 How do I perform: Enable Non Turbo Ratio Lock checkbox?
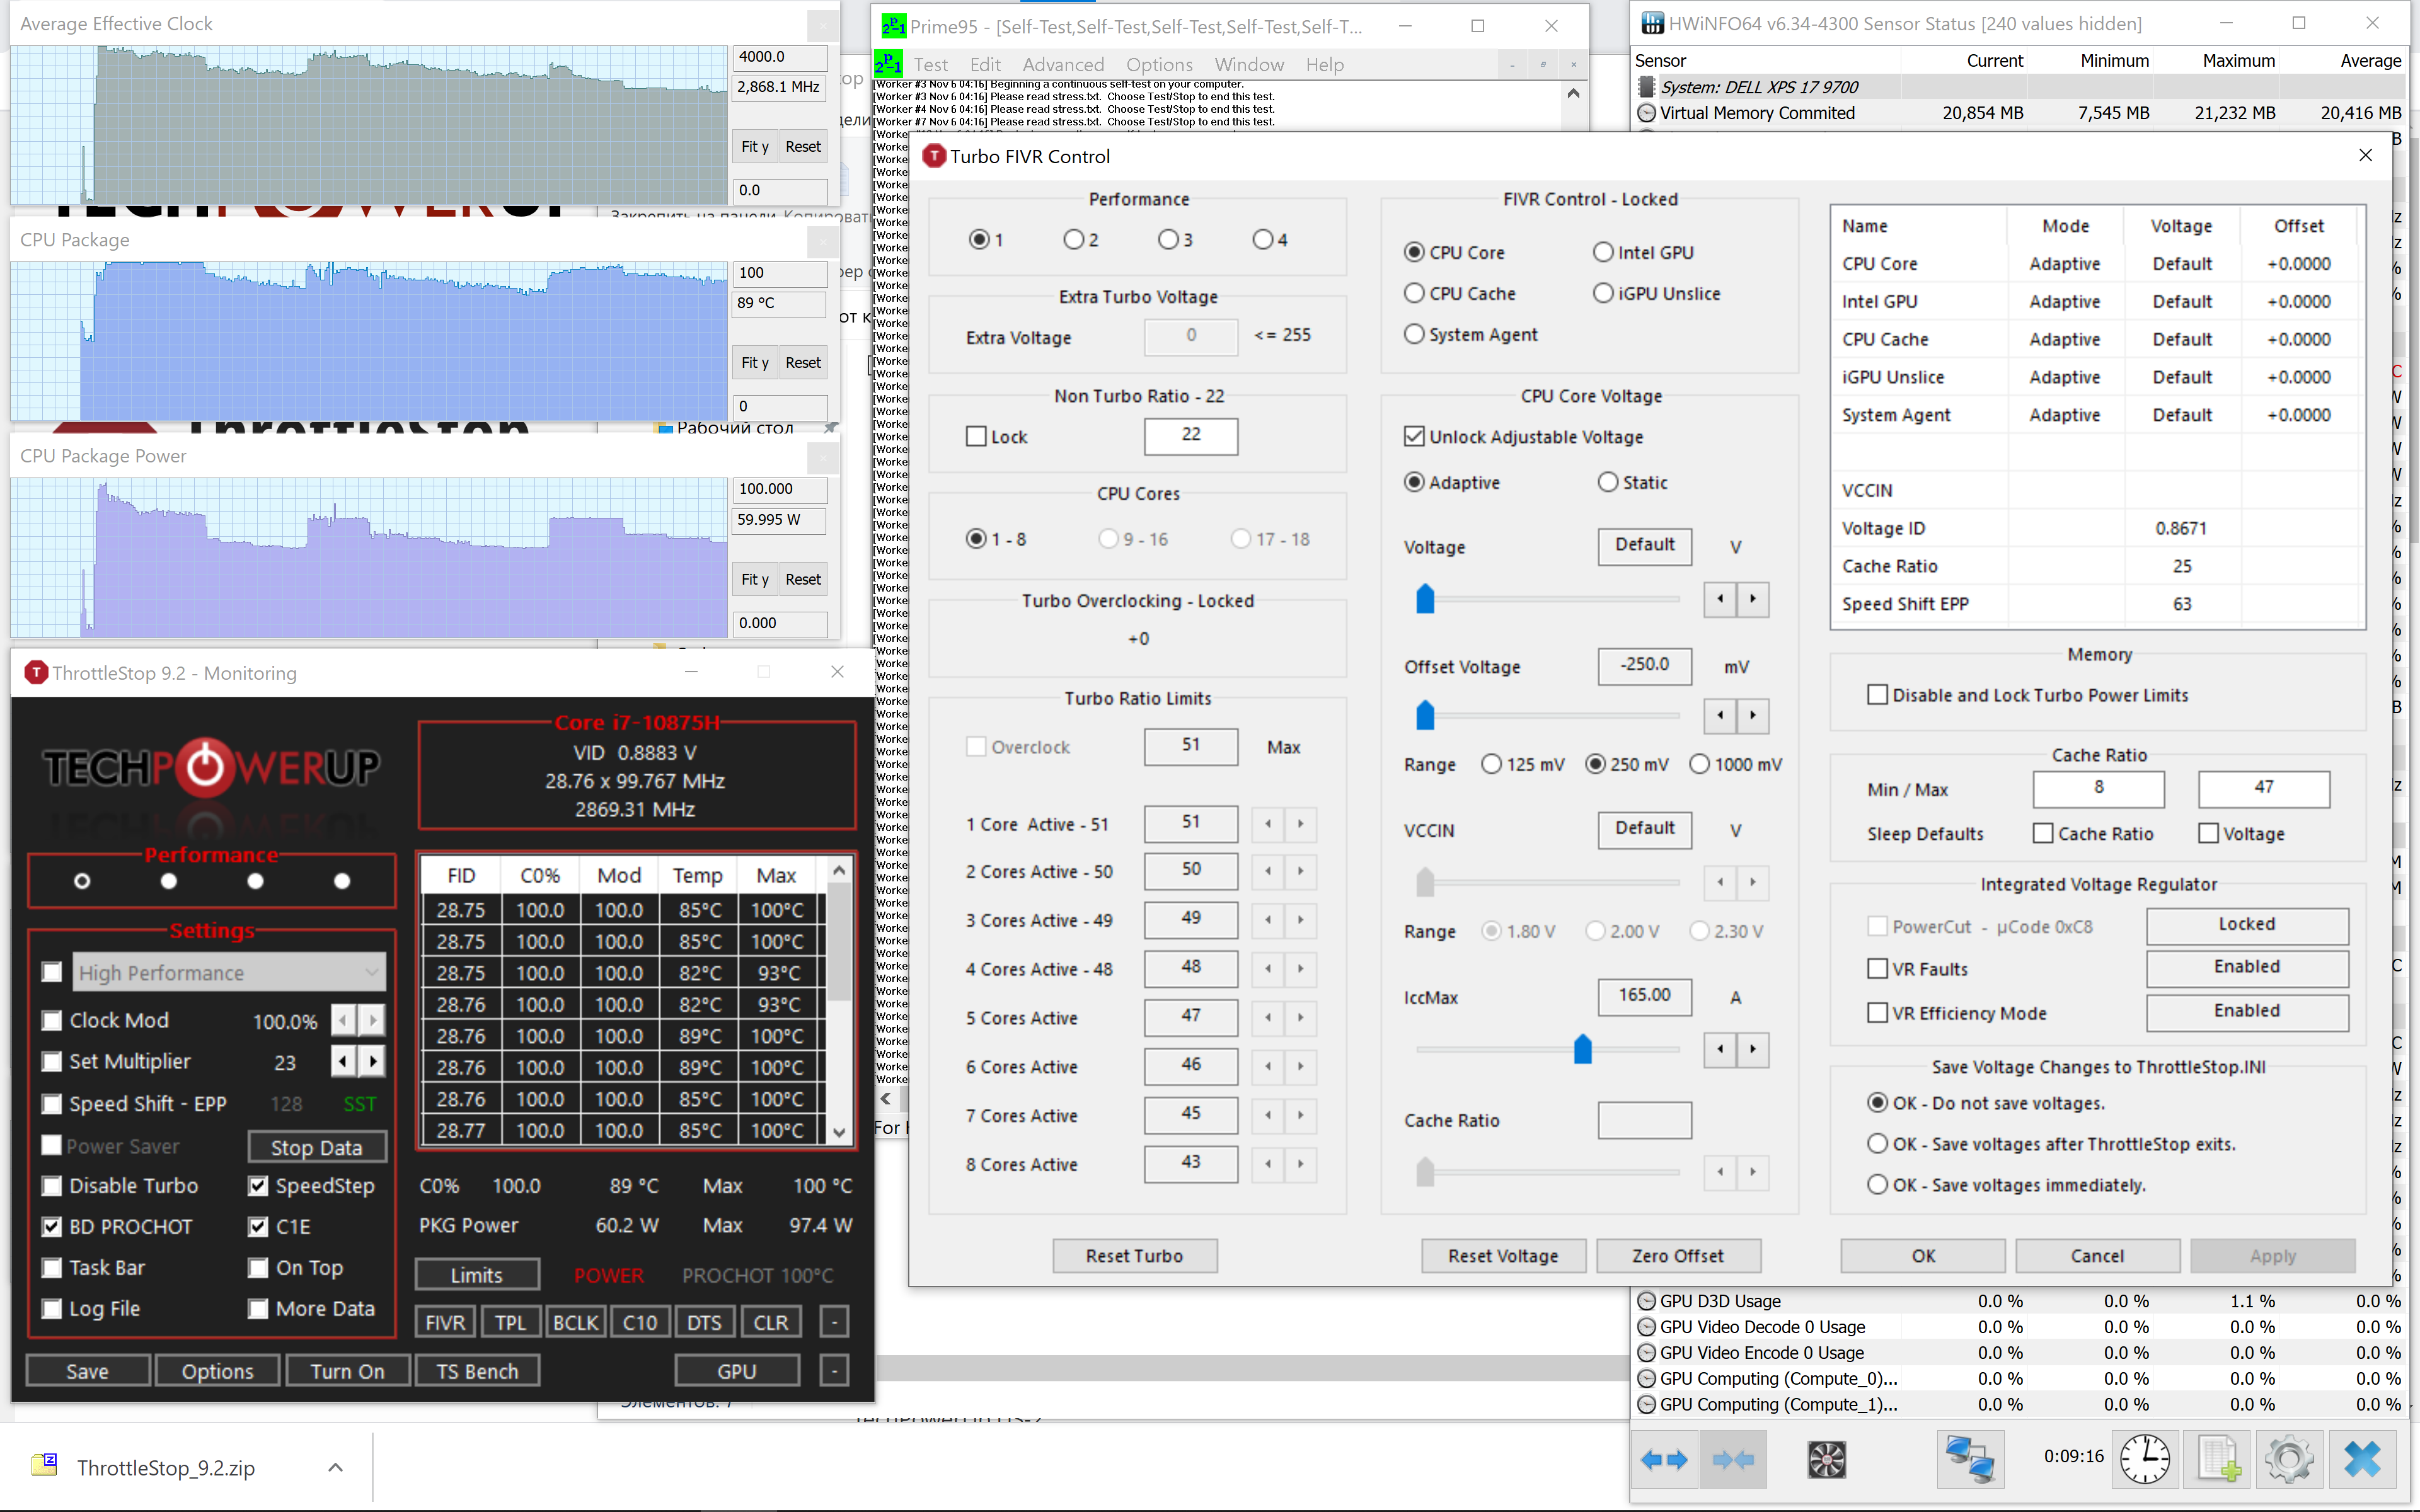[x=976, y=436]
